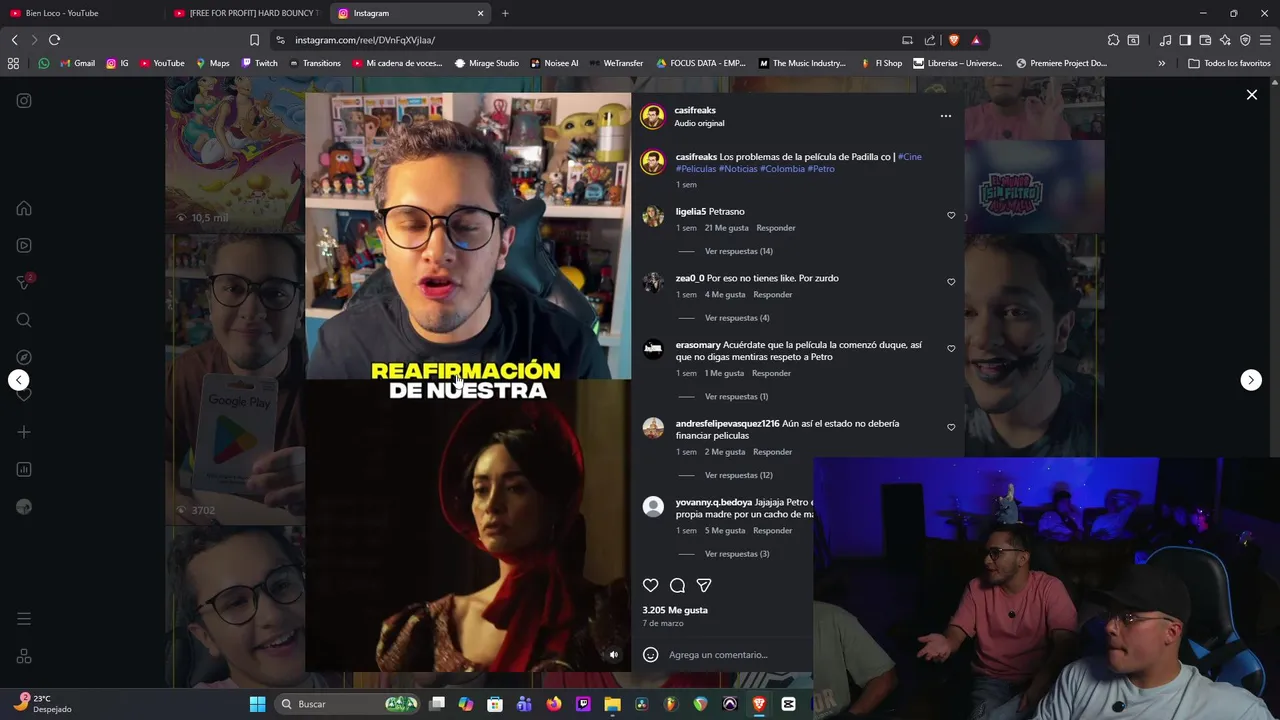The image size is (1280, 720).
Task: Open the WeTransfer bookmark
Action: click(615, 63)
